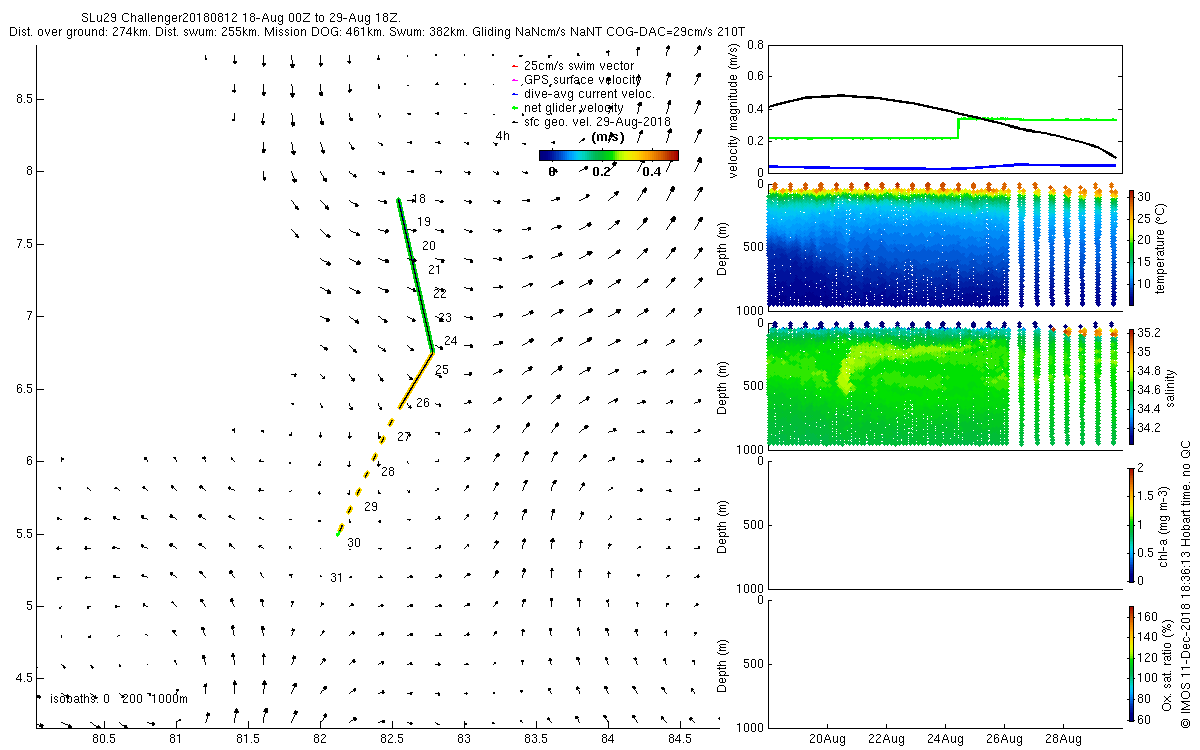Click day label 28 on the glider track

pos(388,472)
